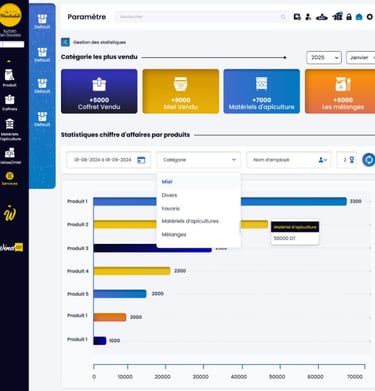The width and height of the screenshot is (375, 391).
Task: Open the Produit section in the sidebar
Action: click(x=9, y=78)
